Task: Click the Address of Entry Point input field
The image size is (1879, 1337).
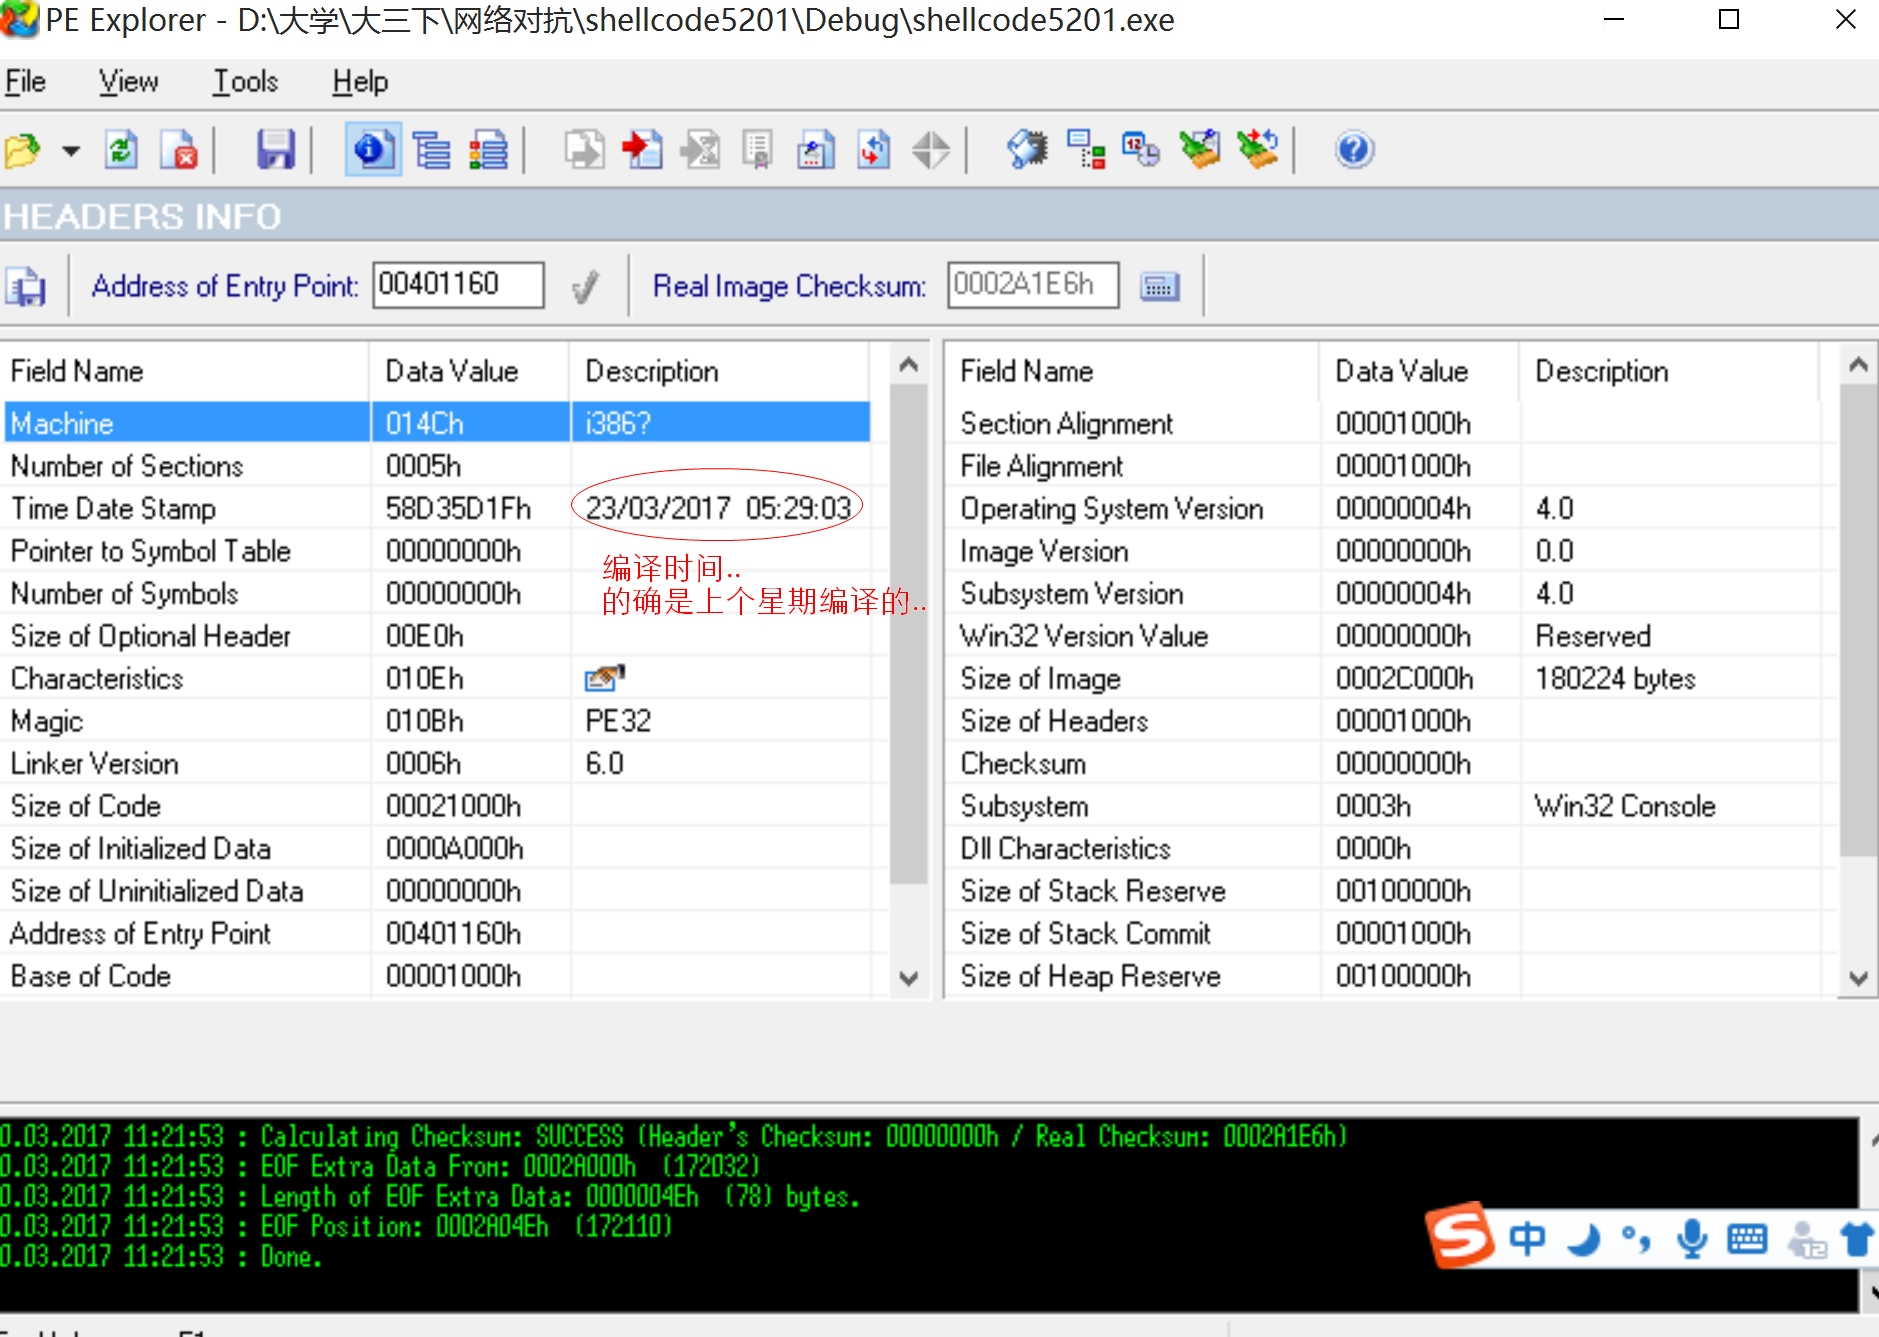Action: pos(458,285)
